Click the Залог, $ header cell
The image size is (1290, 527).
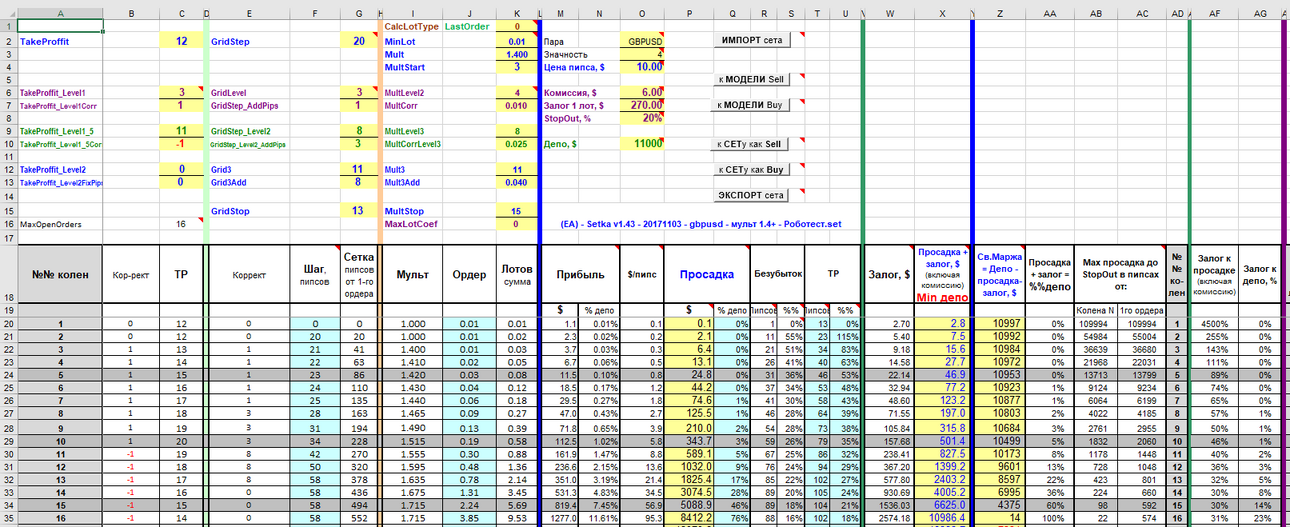889,273
